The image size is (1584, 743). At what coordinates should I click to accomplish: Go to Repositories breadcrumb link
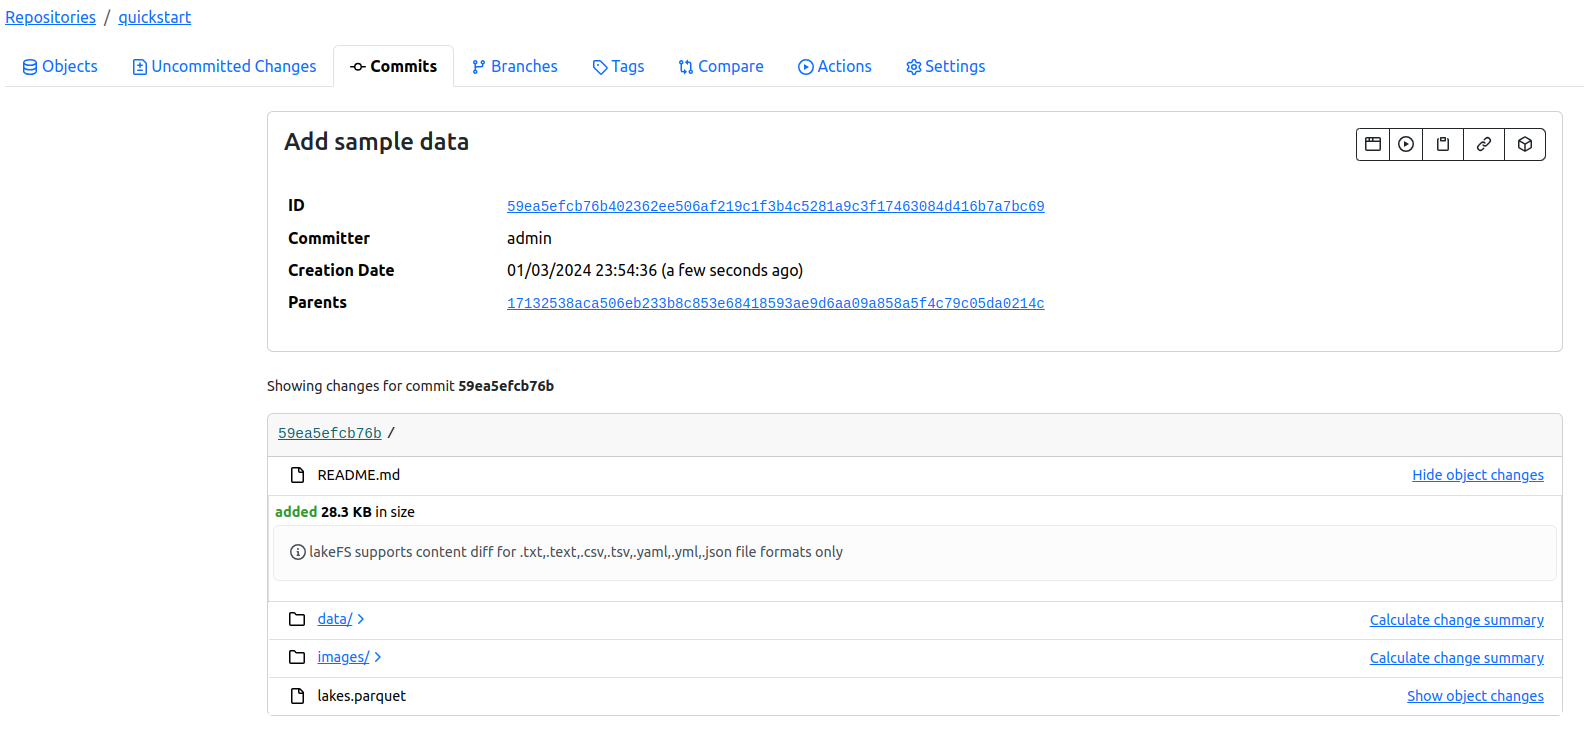pos(51,17)
